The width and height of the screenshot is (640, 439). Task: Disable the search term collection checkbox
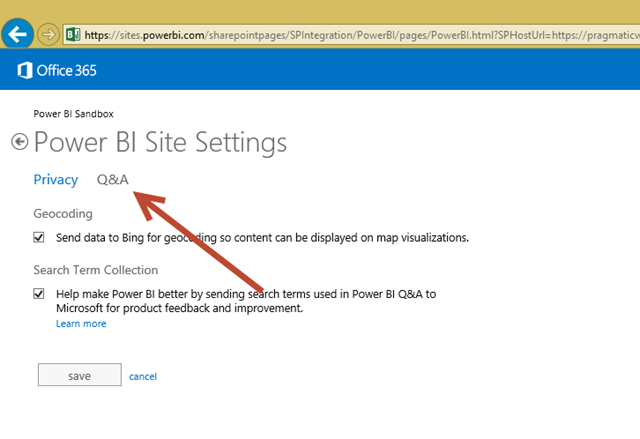point(39,294)
